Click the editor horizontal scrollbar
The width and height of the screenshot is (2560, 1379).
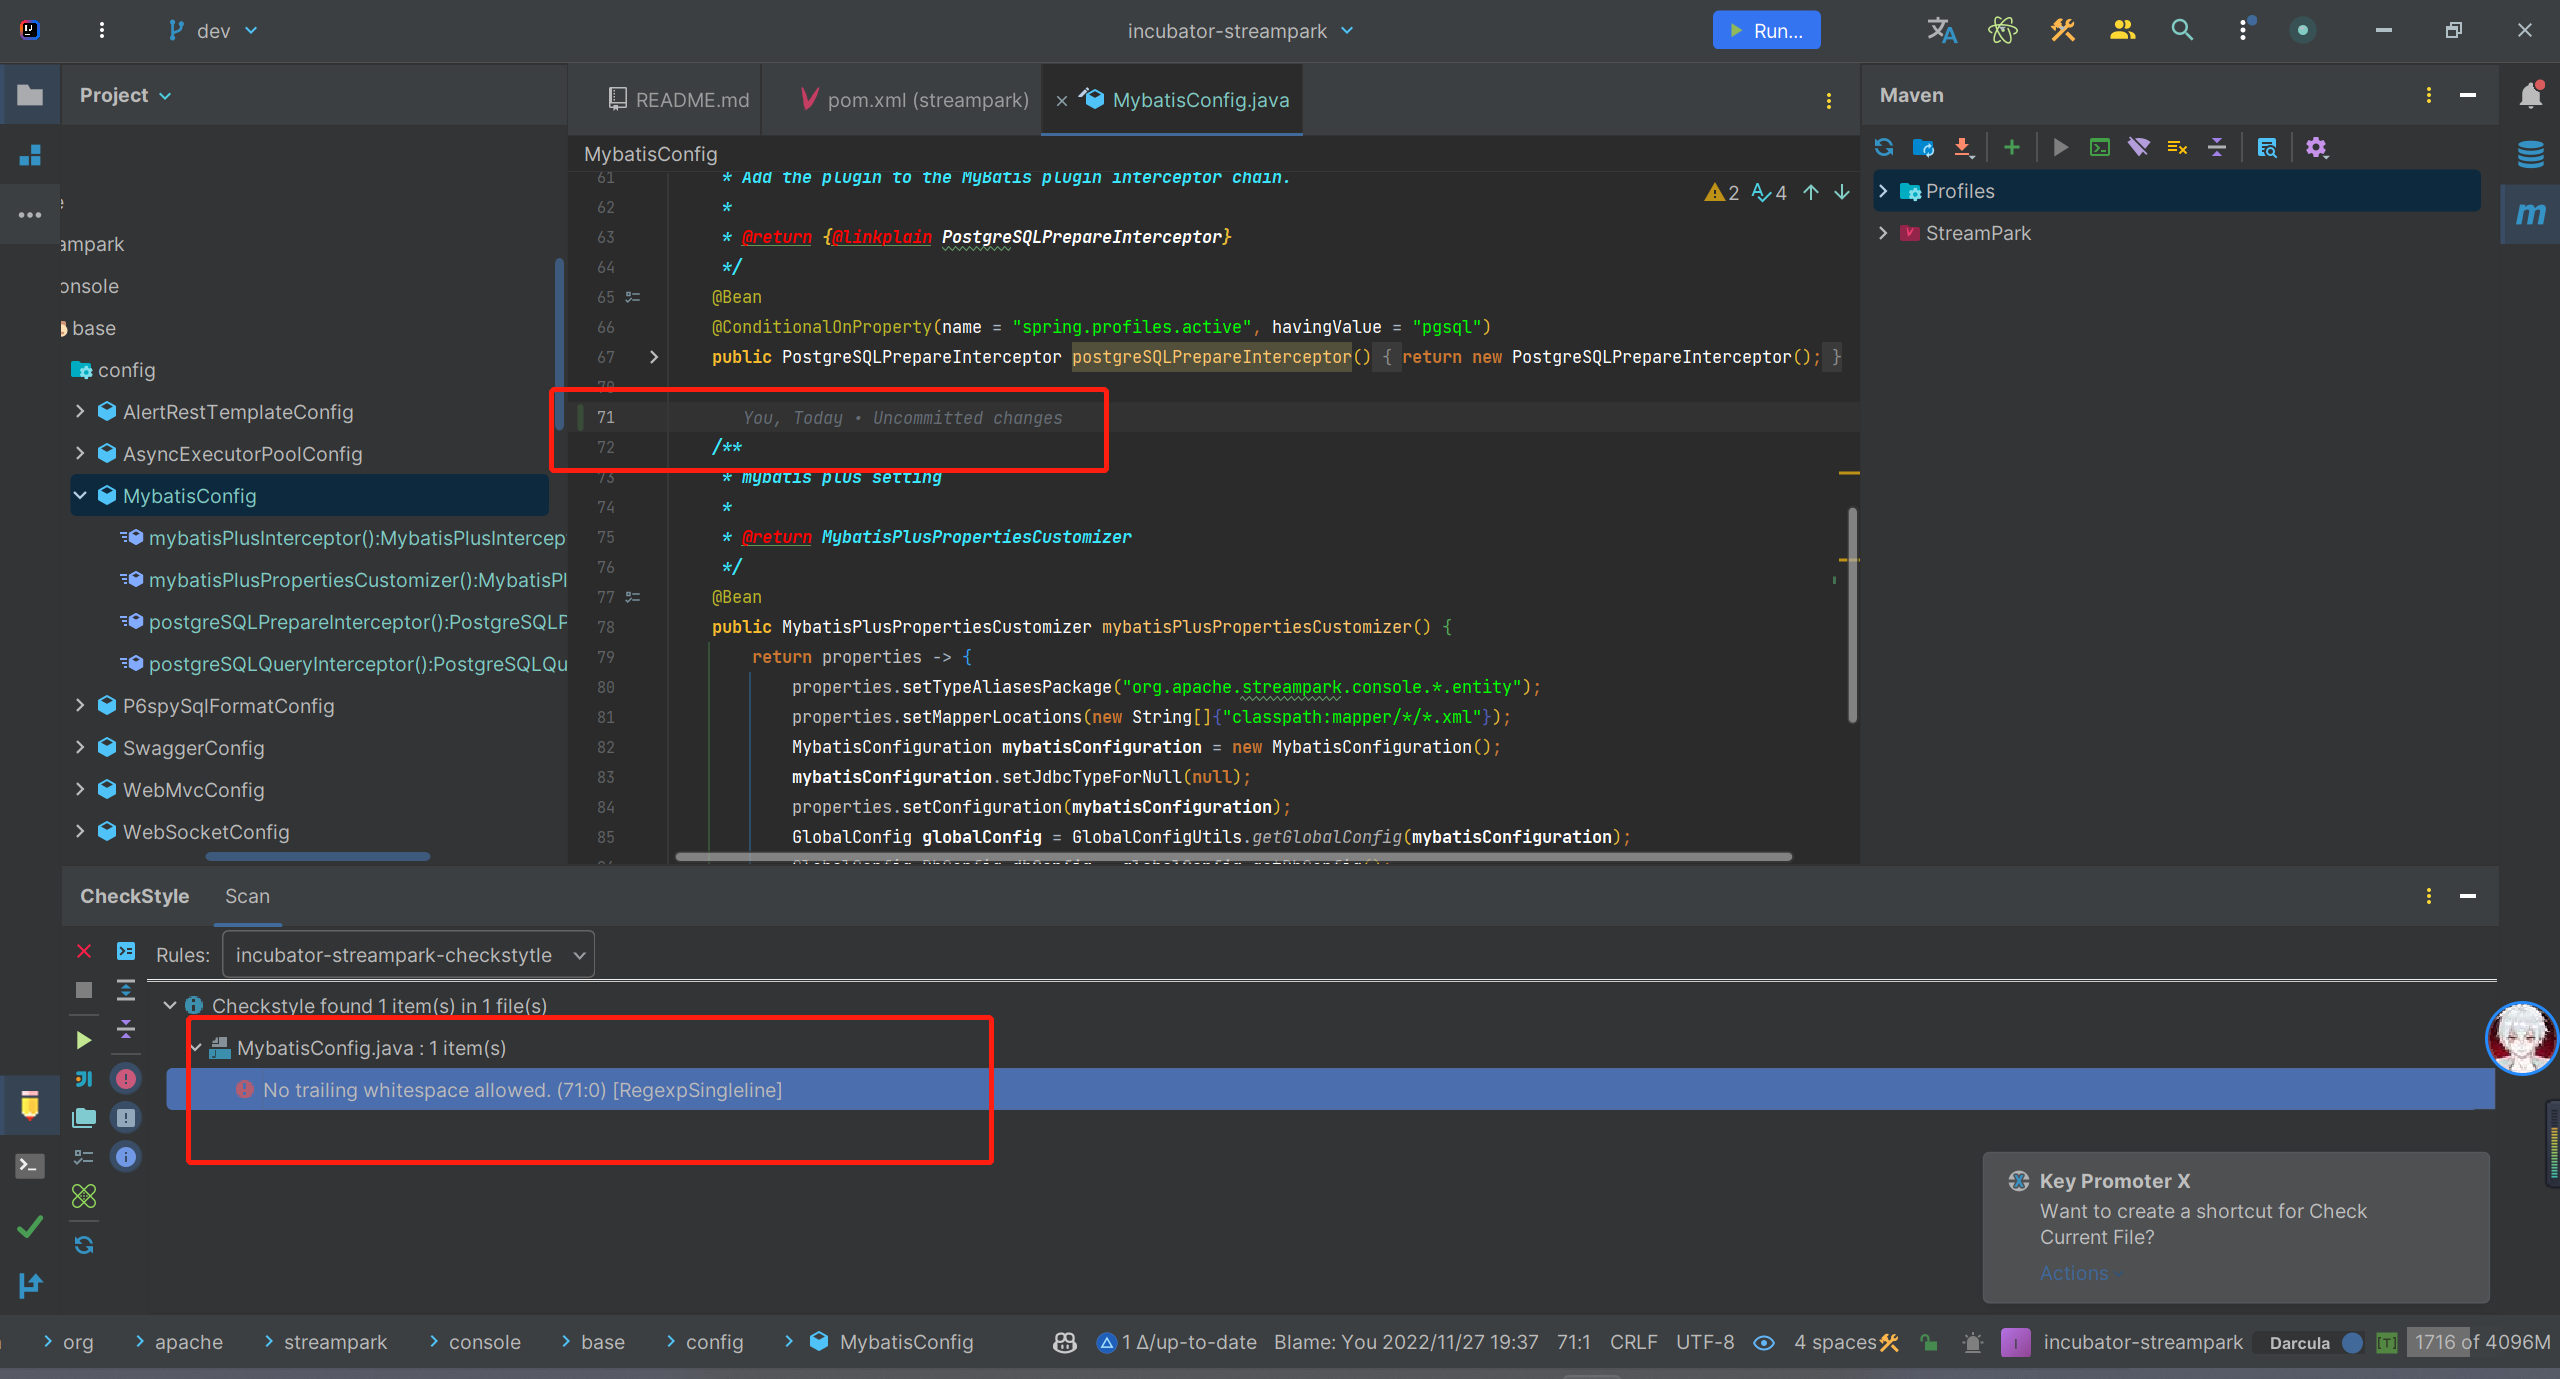click(x=1232, y=857)
